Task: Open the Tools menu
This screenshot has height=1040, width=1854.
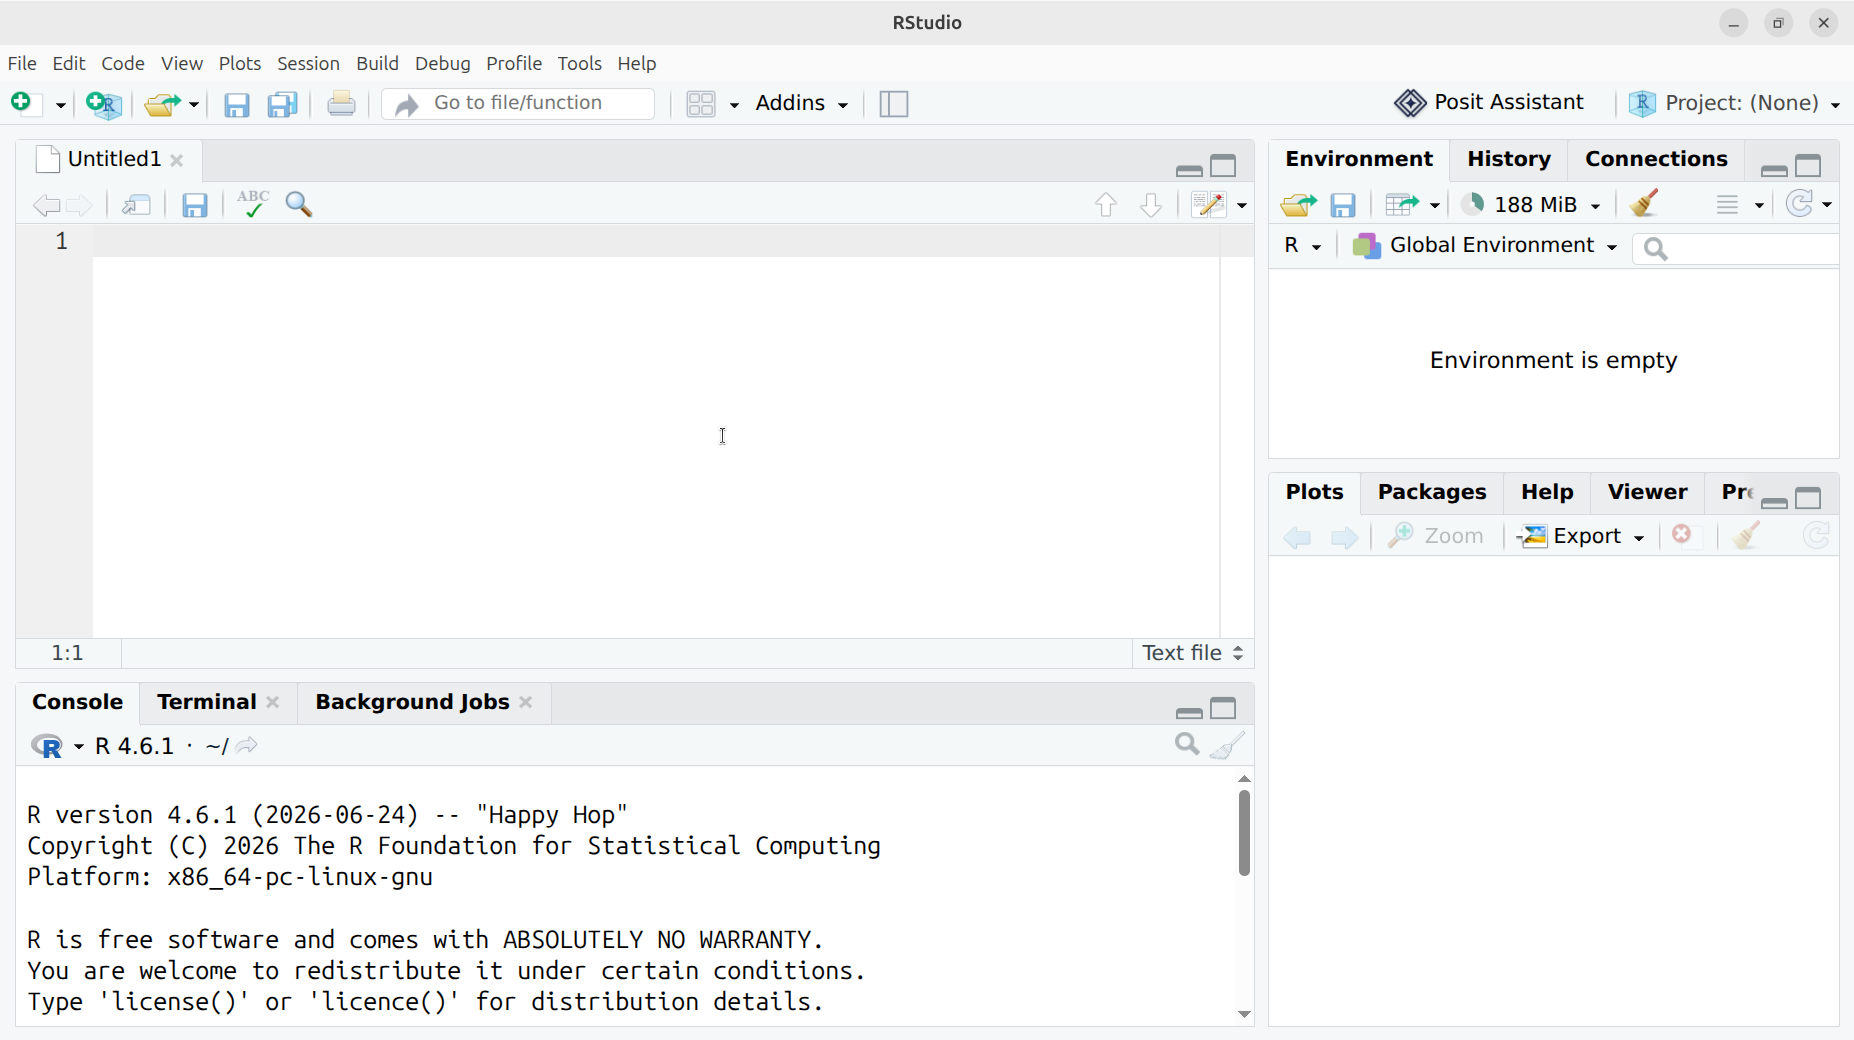Action: 580,63
